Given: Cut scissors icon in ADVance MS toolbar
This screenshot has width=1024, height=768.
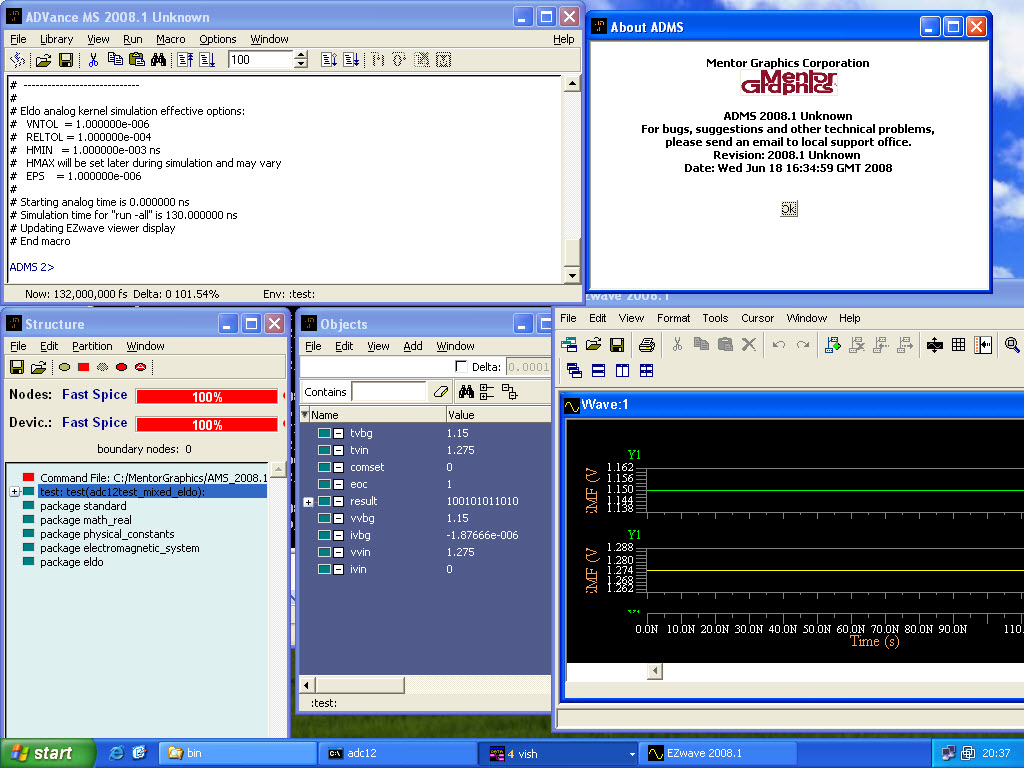Looking at the screenshot, I should (x=93, y=60).
